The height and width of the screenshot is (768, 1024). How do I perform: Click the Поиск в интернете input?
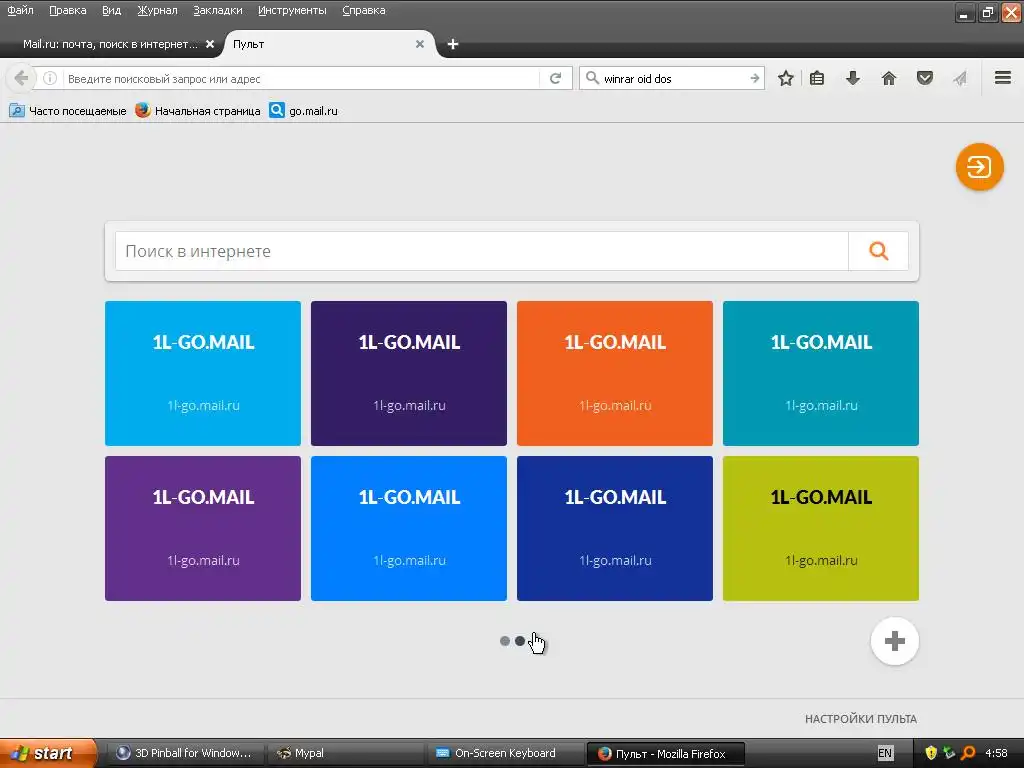pos(482,251)
